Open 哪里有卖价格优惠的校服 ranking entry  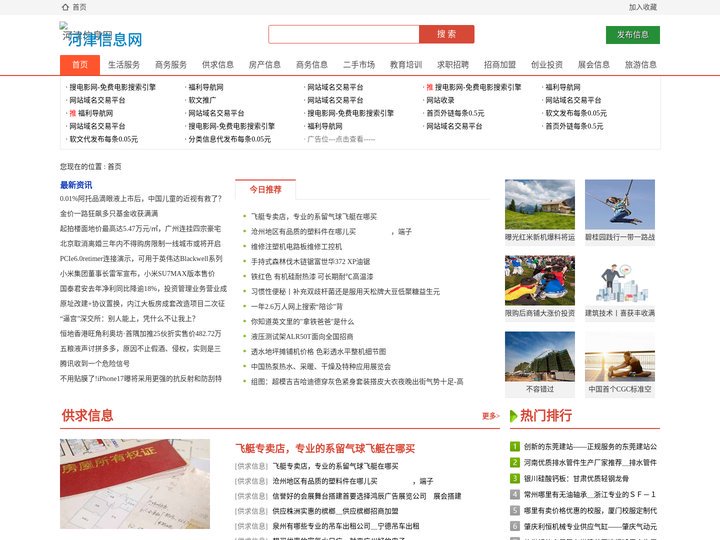tap(591, 510)
